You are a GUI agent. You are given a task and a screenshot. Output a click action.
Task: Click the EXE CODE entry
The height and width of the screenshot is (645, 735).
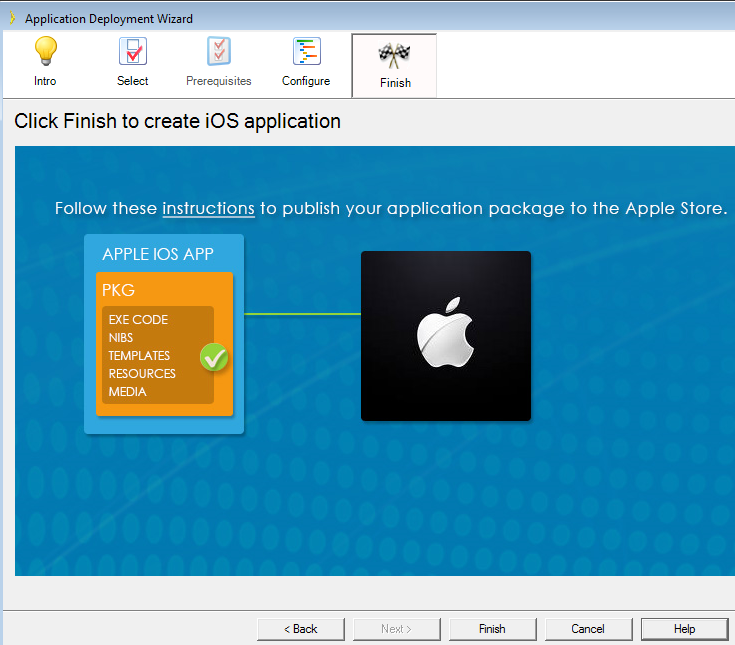(138, 320)
